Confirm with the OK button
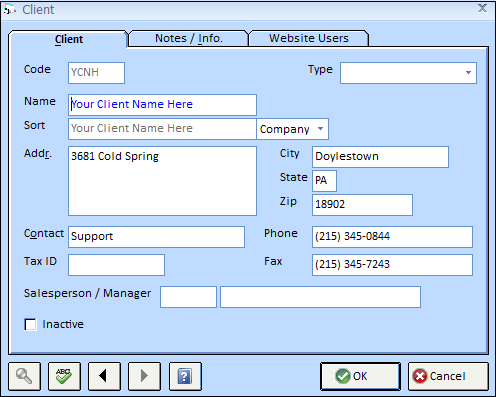 [x=360, y=376]
